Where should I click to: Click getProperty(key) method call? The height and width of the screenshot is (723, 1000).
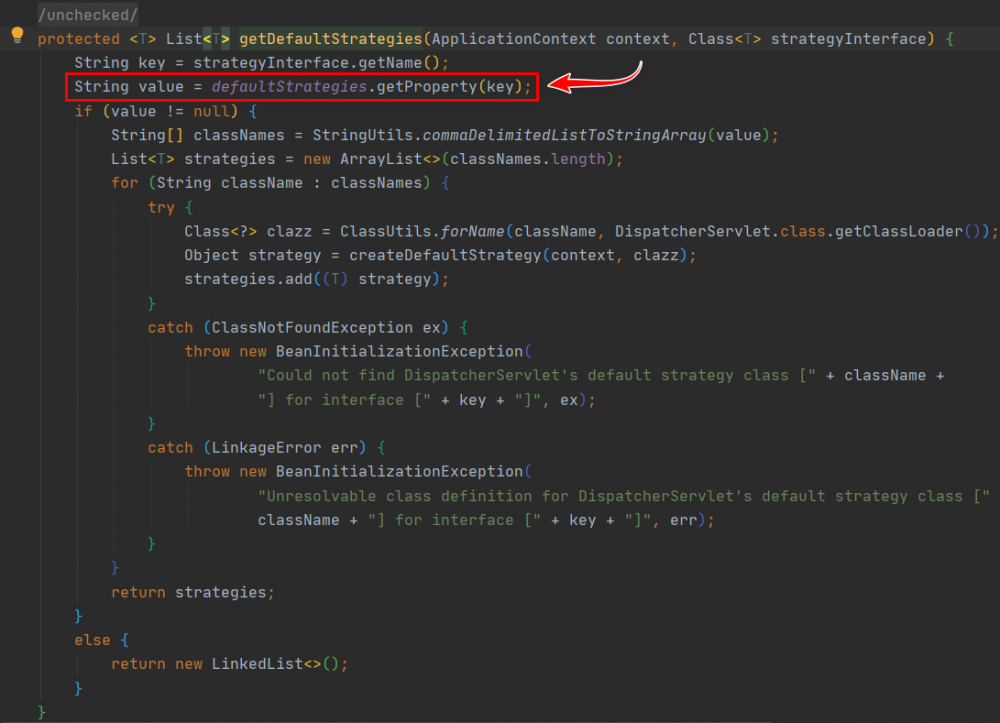[450, 87]
